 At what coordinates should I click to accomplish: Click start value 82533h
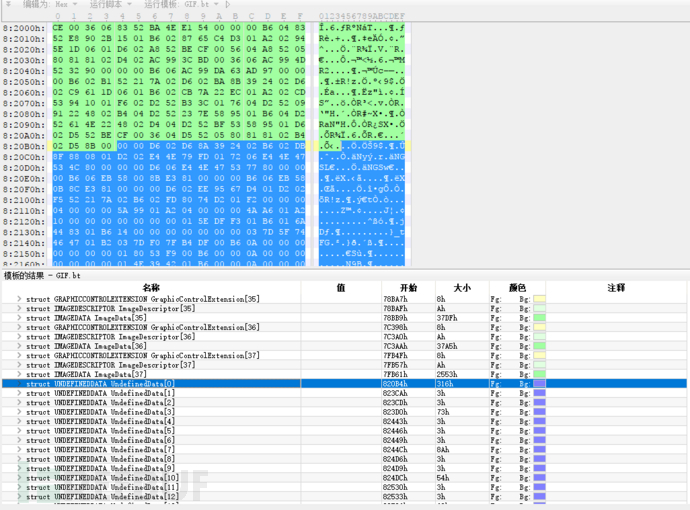pyautogui.click(x=396, y=497)
